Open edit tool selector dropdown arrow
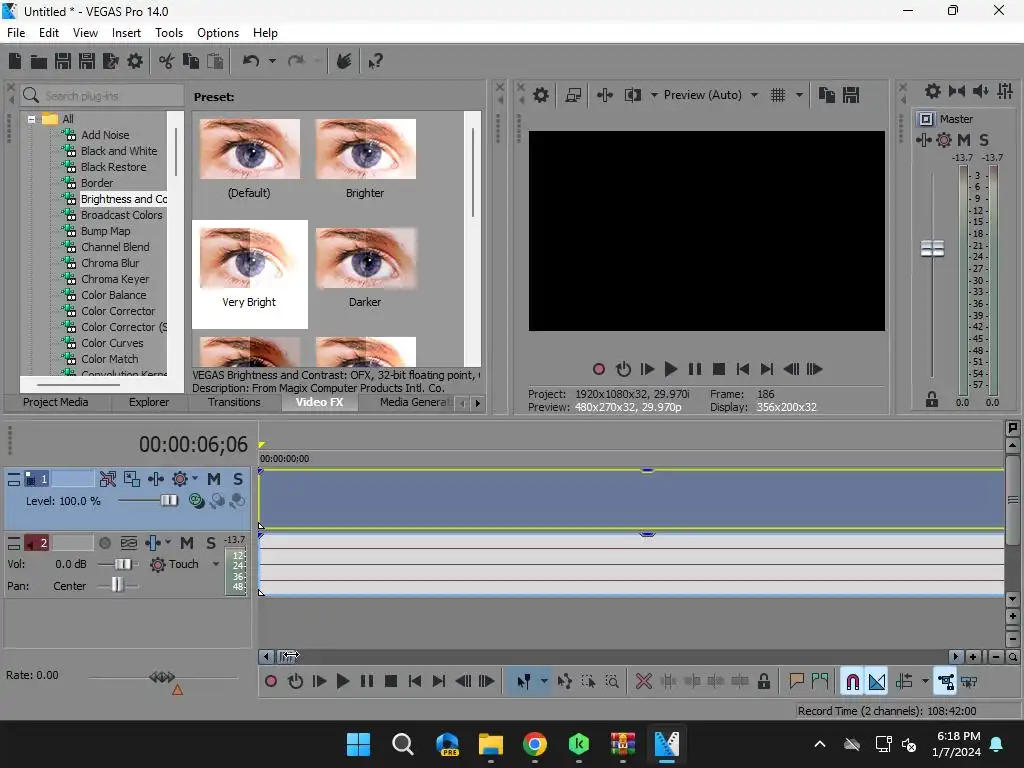This screenshot has width=1024, height=768. pyautogui.click(x=543, y=682)
